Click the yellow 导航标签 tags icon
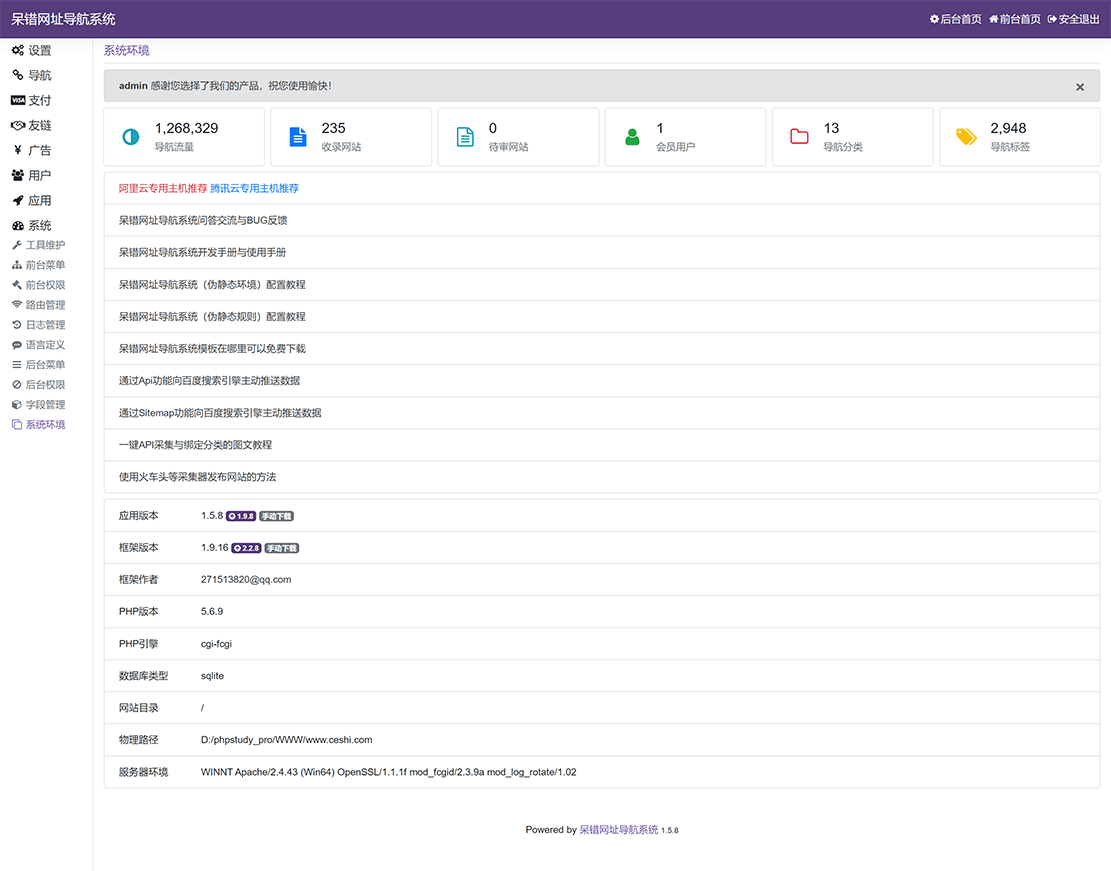Viewport: 1111px width, 871px height. coord(966,137)
